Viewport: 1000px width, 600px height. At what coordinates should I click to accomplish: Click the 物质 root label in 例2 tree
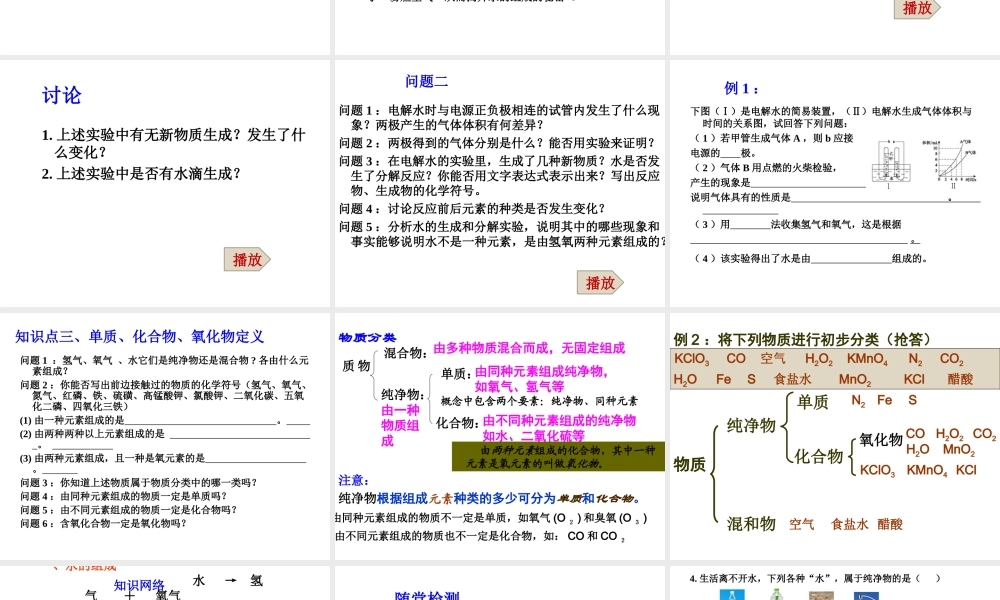click(x=689, y=464)
